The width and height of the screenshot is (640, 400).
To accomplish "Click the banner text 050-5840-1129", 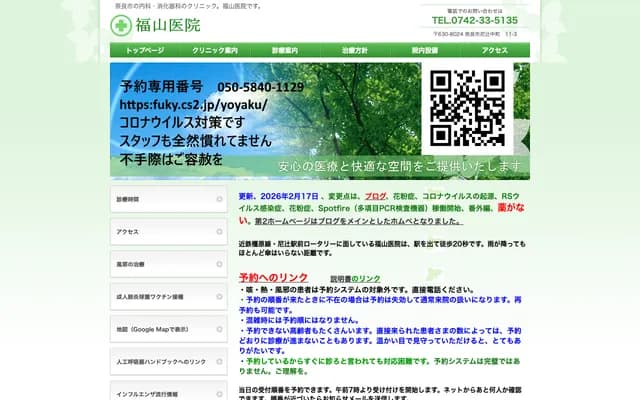I will pos(260,87).
